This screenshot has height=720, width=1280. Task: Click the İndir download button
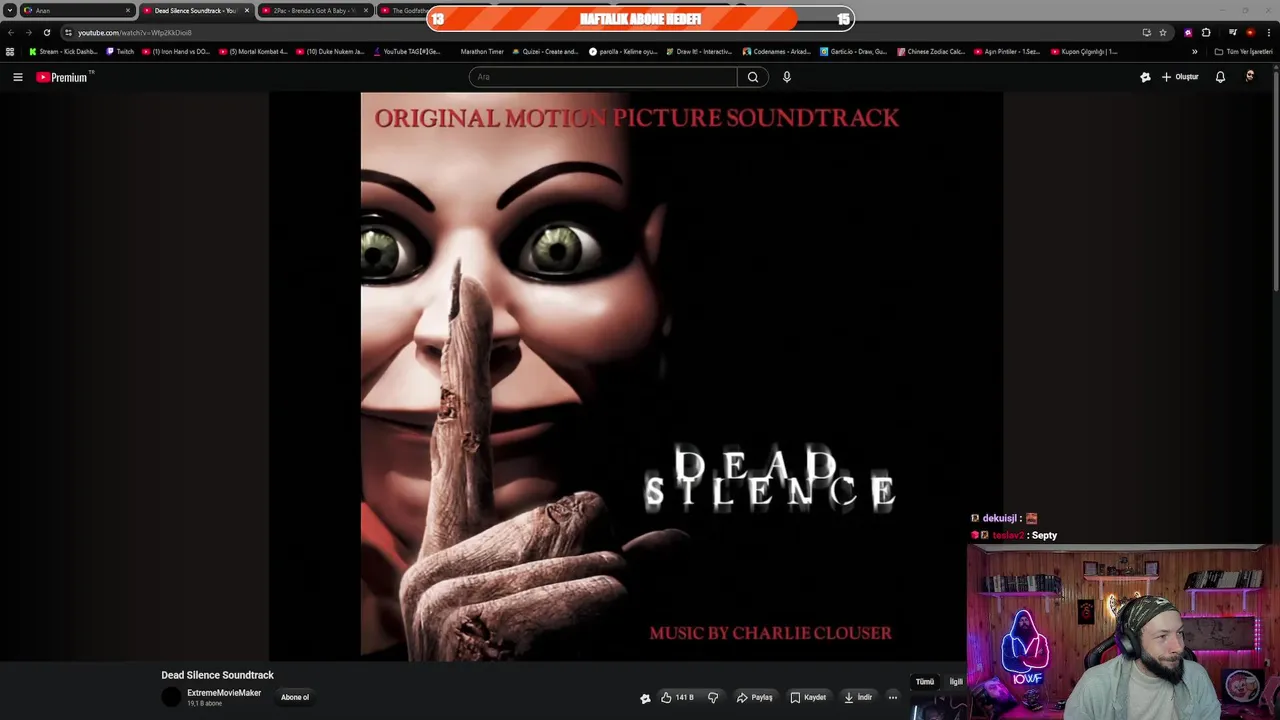pos(858,697)
